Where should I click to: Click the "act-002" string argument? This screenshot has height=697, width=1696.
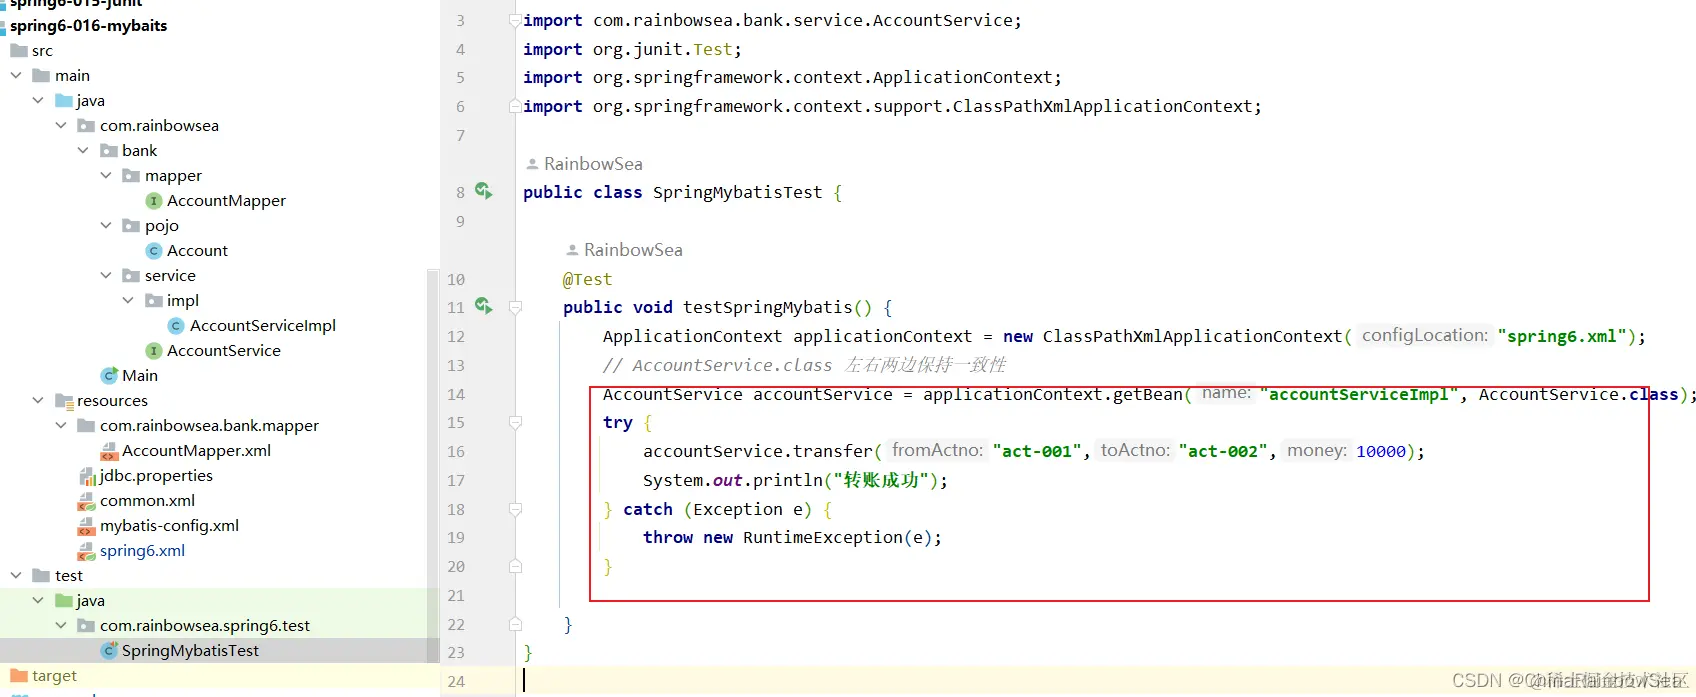point(1224,451)
